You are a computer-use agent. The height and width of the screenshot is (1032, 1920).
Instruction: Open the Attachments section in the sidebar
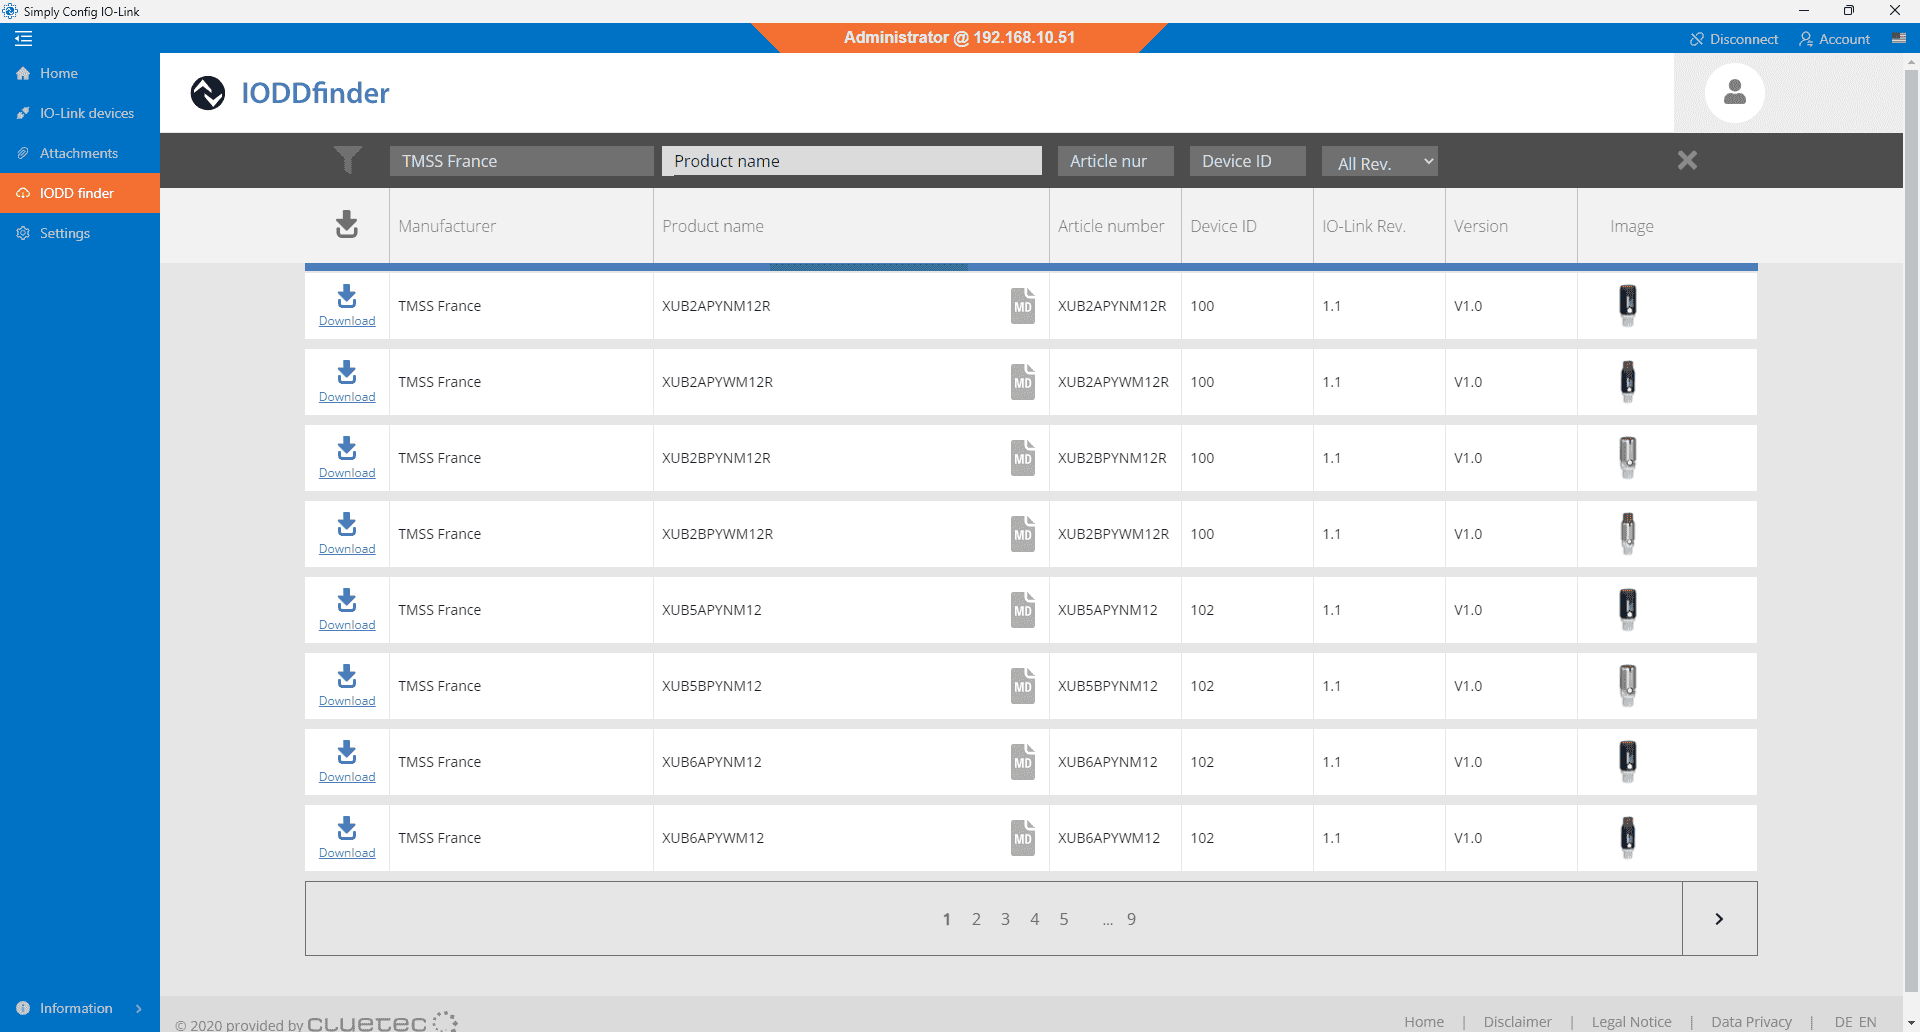(78, 152)
